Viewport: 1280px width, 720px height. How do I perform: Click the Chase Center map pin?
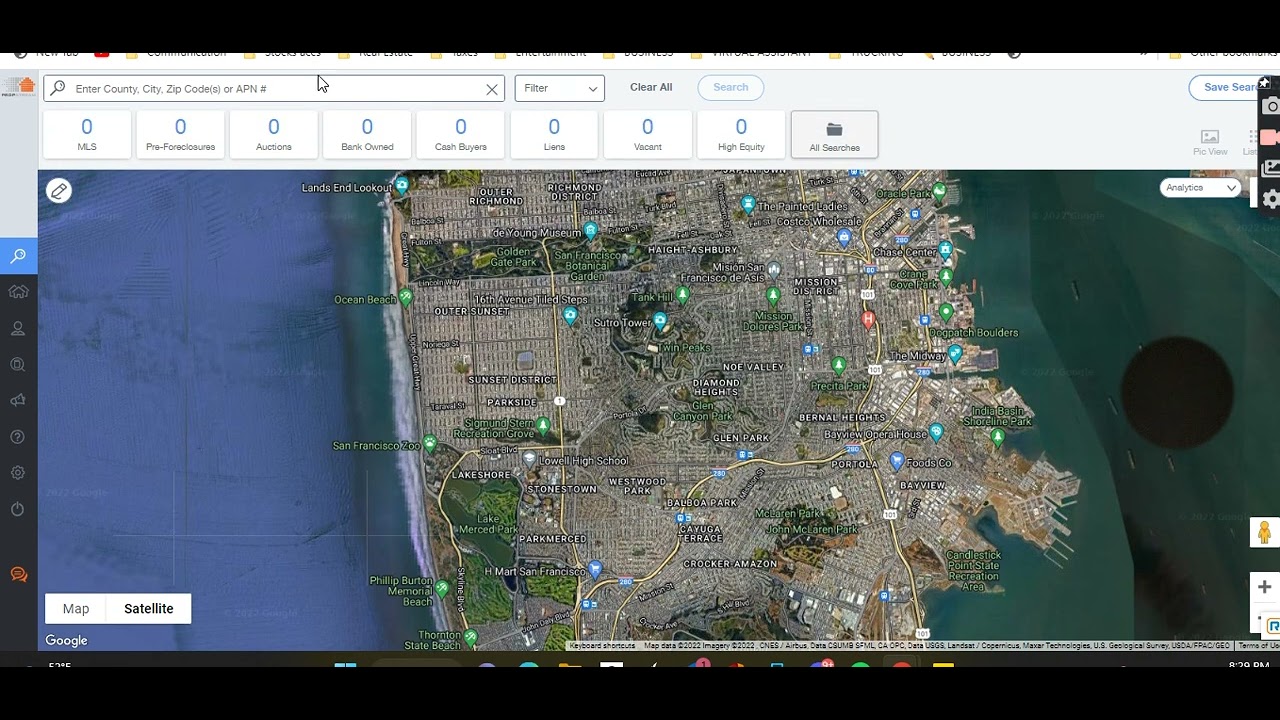(946, 250)
